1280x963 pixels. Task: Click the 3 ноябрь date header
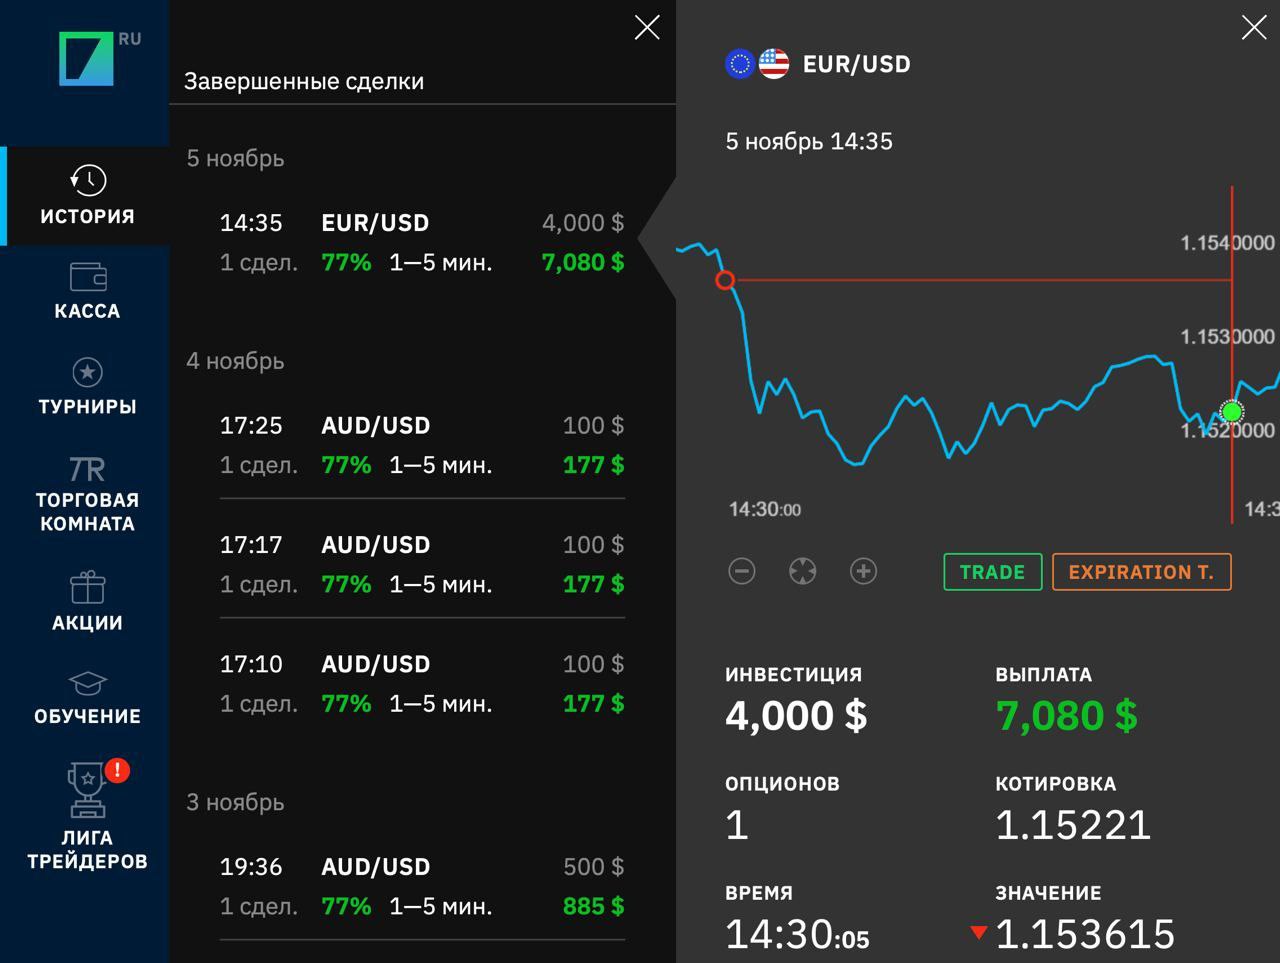[x=235, y=802]
